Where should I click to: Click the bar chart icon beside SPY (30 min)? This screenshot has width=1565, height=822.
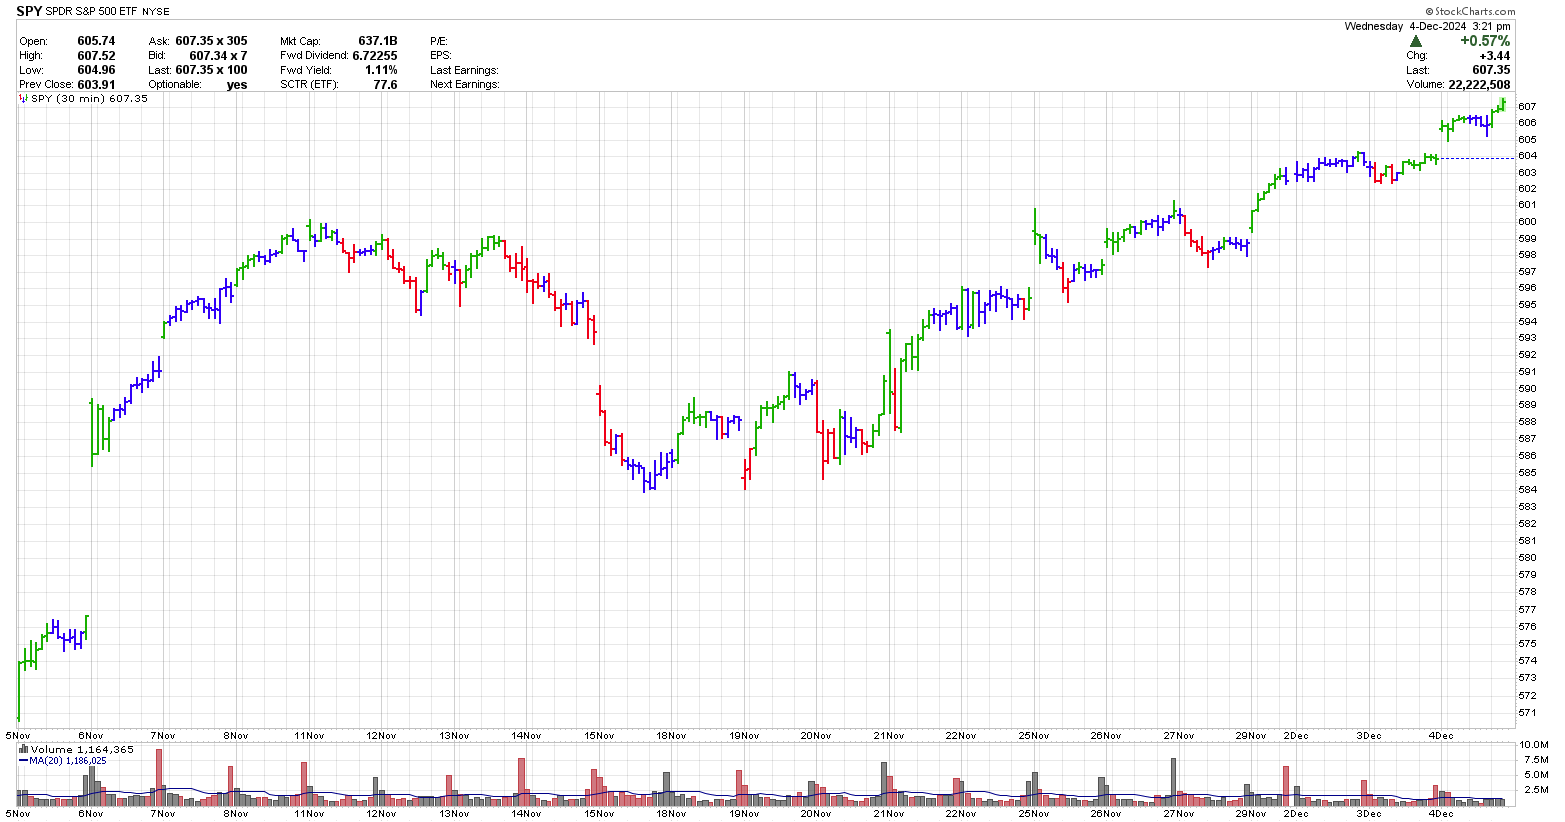[24, 98]
